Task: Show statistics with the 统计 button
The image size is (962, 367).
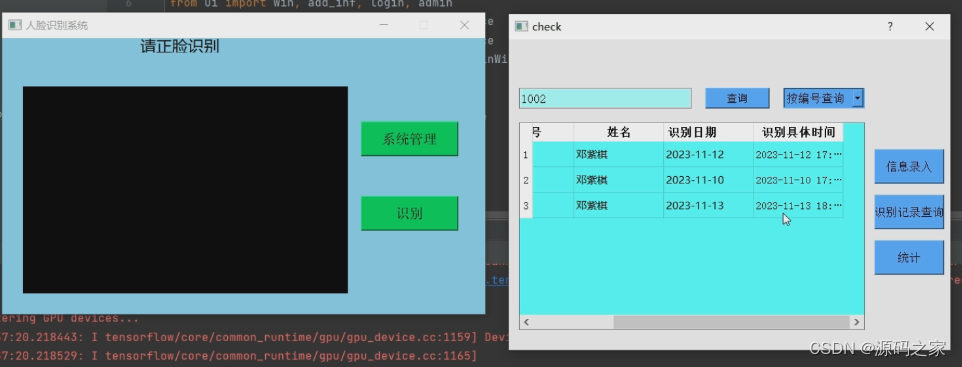Action: [x=909, y=258]
